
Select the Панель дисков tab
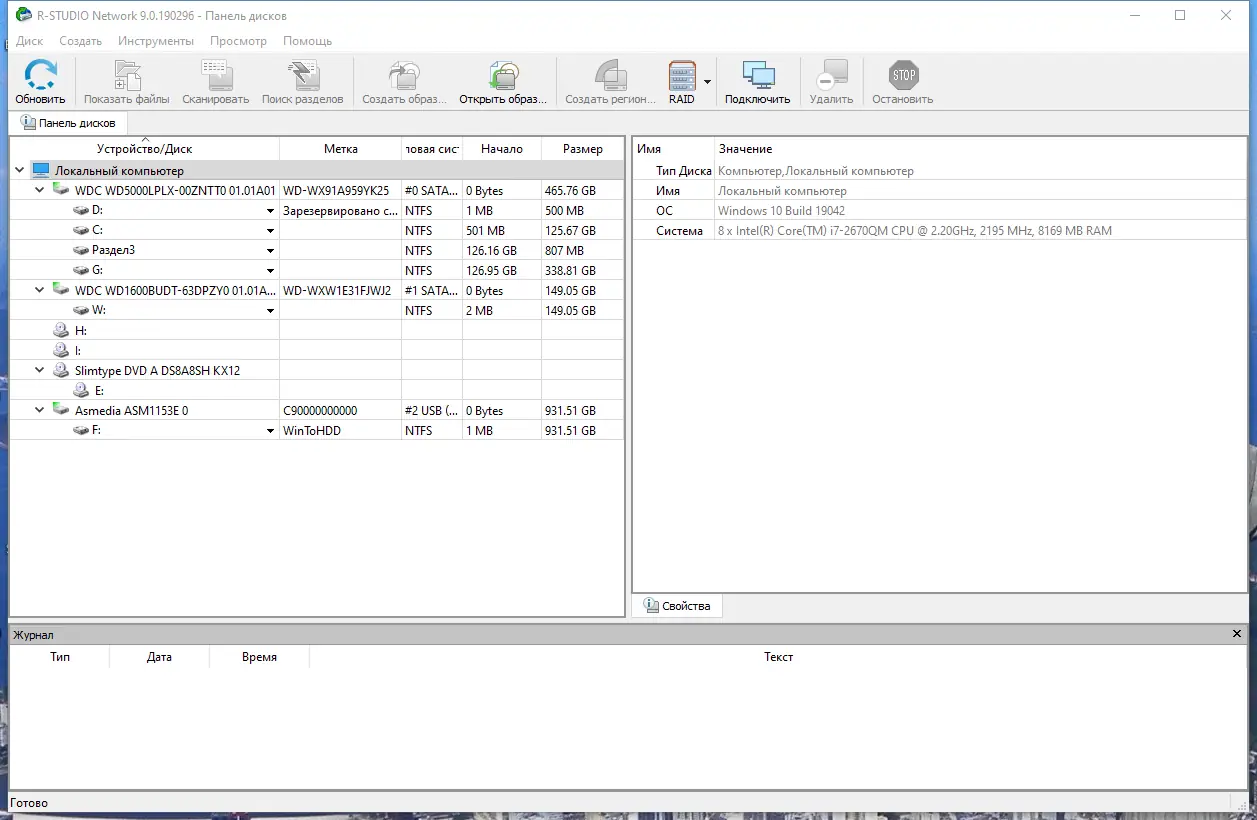pyautogui.click(x=68, y=122)
